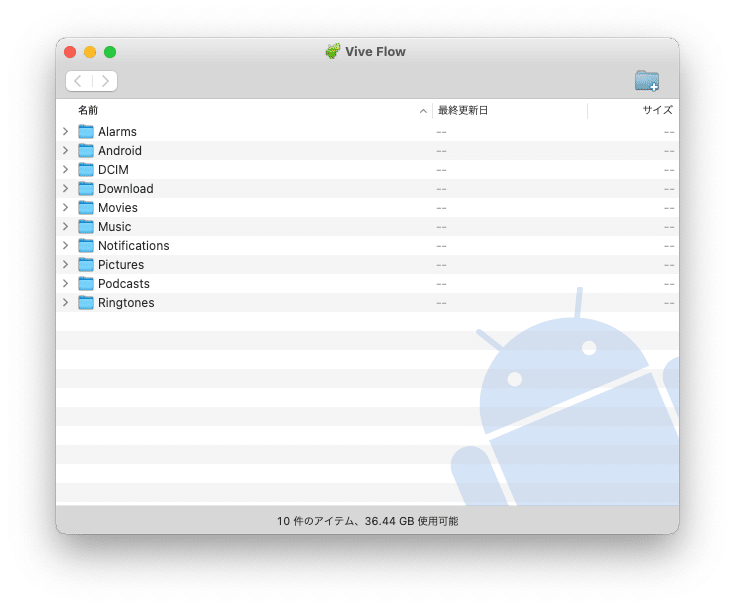Image resolution: width=735 pixels, height=608 pixels.
Task: Click the new folder icon in toolbar
Action: click(647, 81)
